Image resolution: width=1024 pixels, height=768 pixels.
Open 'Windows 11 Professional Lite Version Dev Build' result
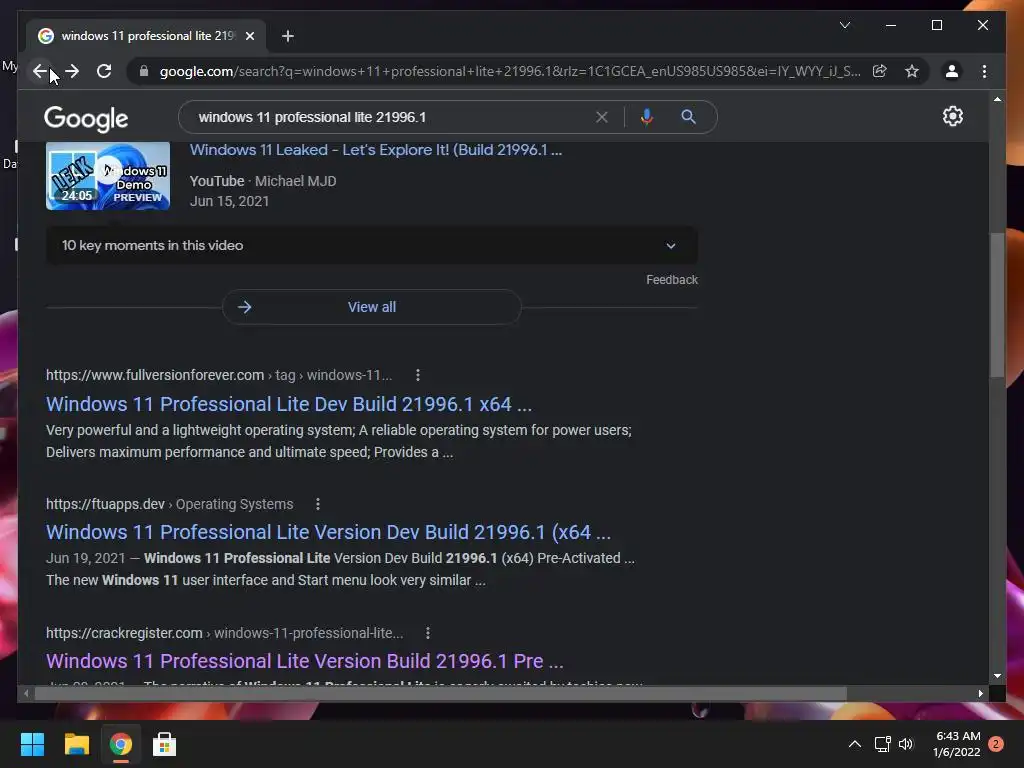328,532
